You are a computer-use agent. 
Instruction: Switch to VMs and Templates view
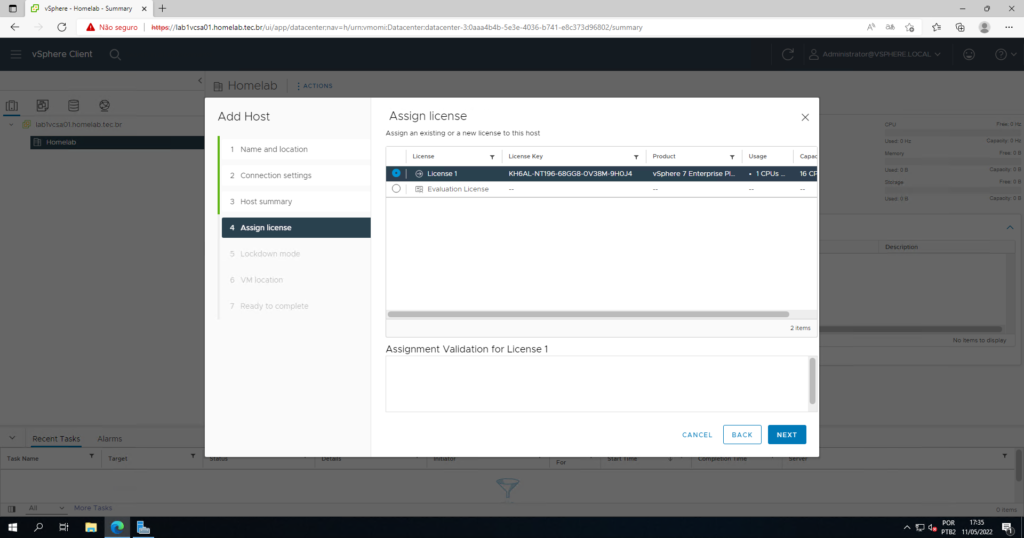click(x=42, y=105)
